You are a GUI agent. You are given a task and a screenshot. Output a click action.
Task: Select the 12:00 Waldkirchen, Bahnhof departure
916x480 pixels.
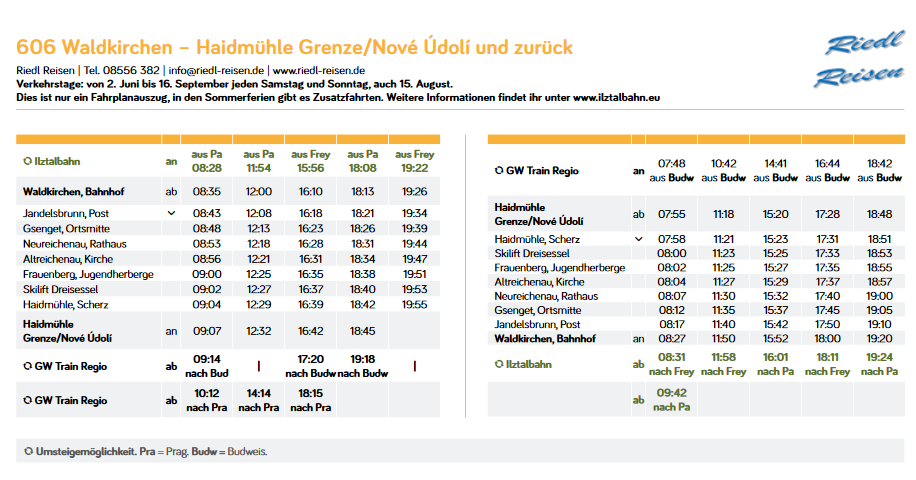point(258,192)
